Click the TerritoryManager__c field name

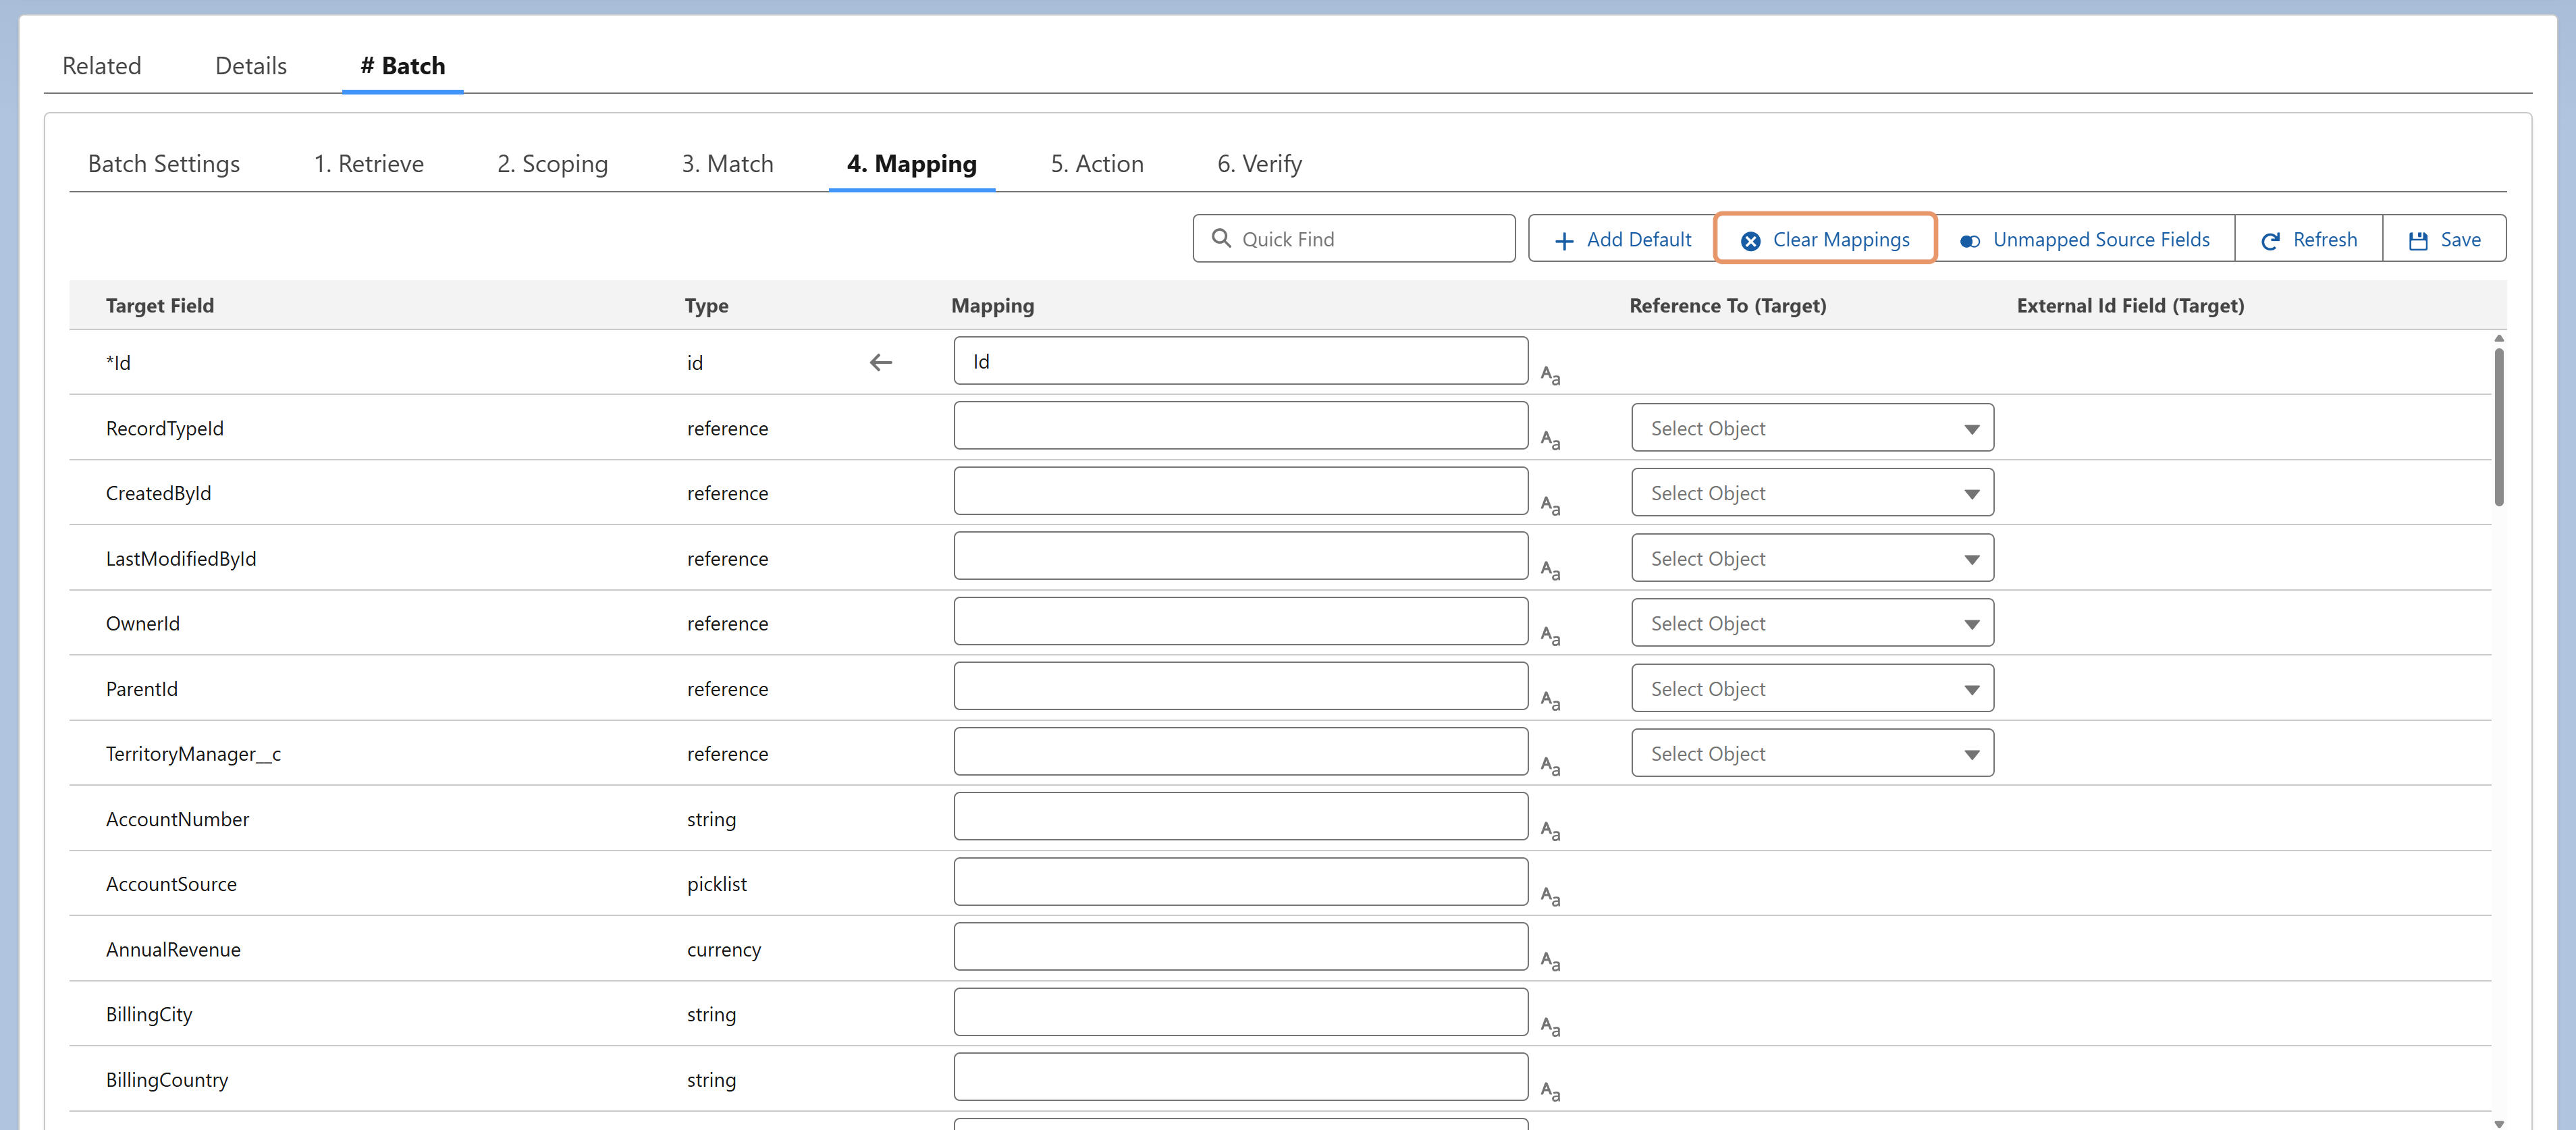point(193,754)
